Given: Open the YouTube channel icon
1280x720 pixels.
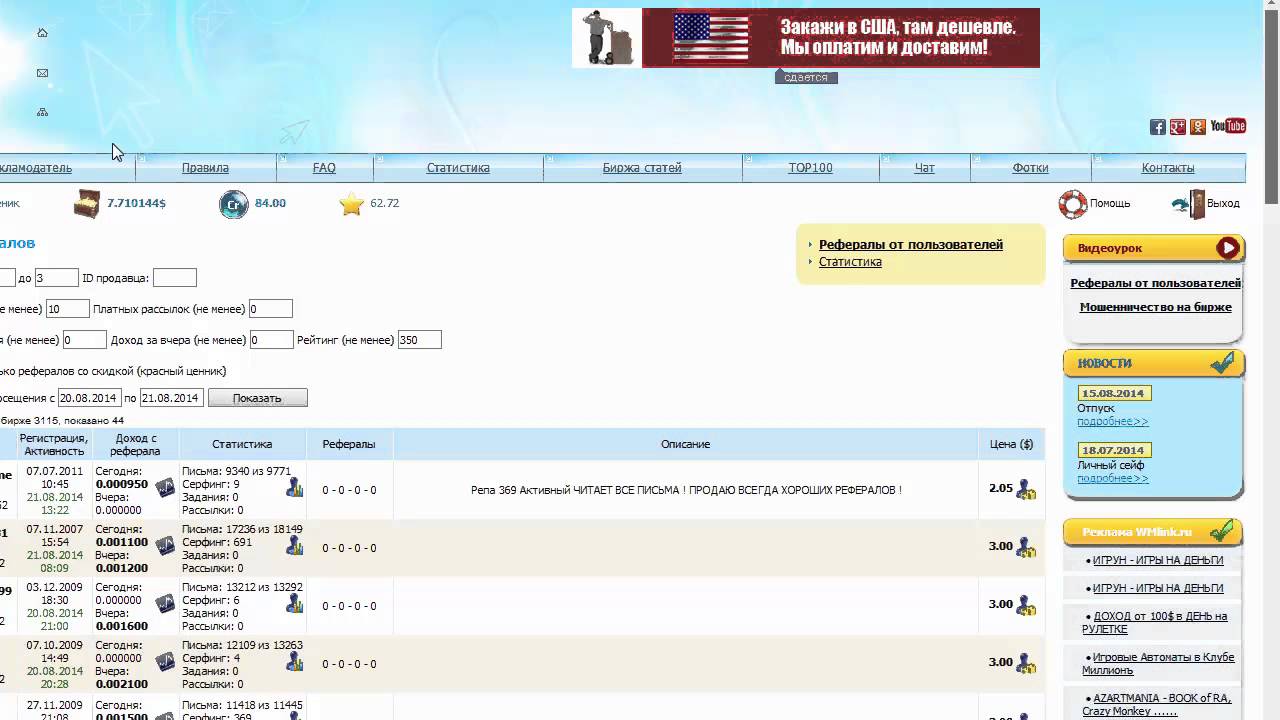Looking at the screenshot, I should point(1228,126).
